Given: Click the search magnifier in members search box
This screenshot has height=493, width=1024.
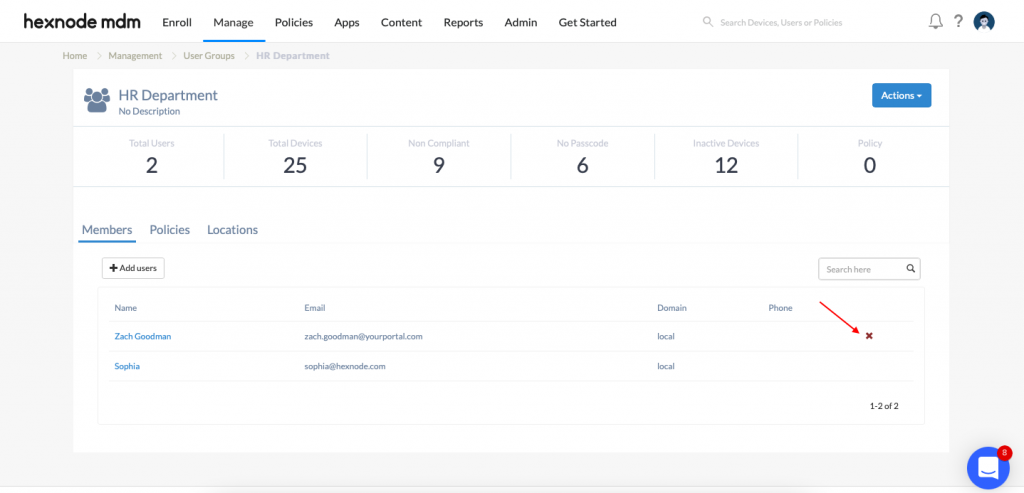Looking at the screenshot, I should click(910, 268).
